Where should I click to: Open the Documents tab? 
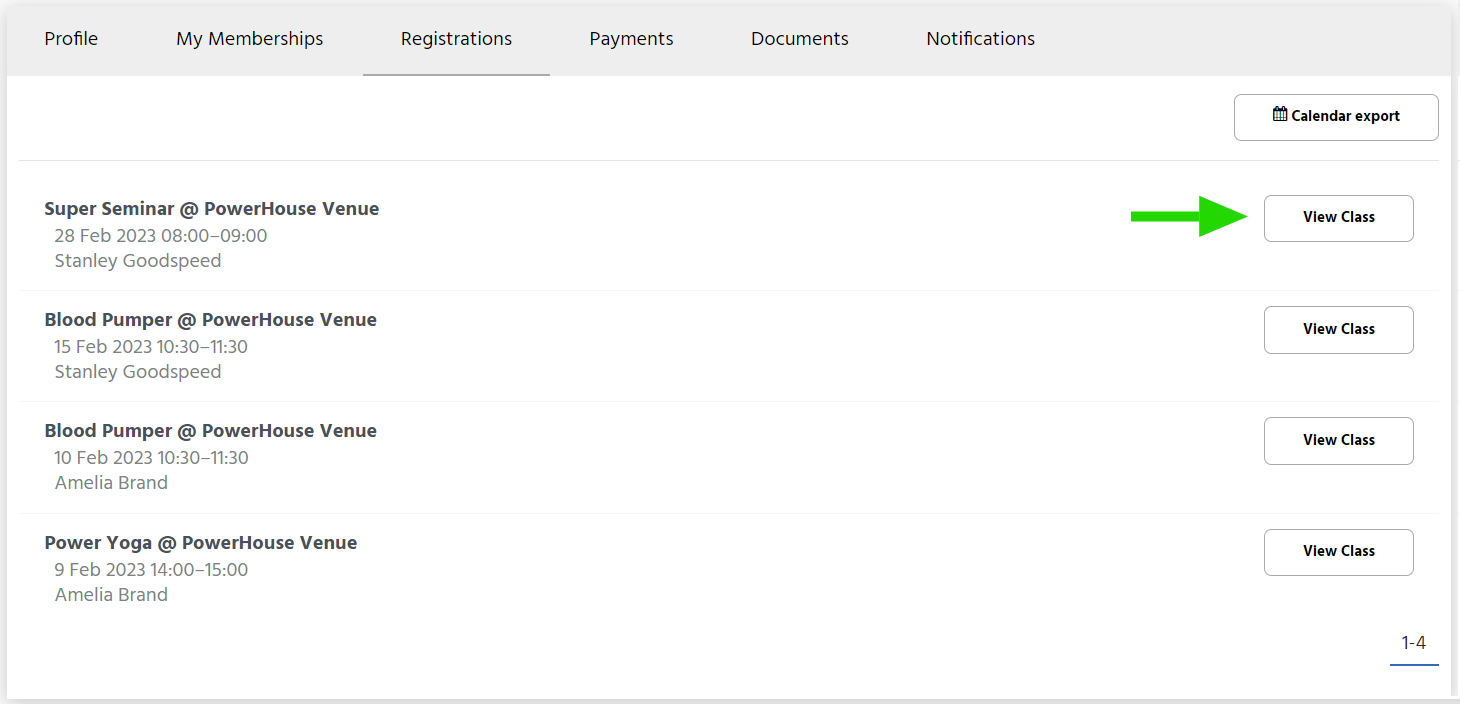799,39
